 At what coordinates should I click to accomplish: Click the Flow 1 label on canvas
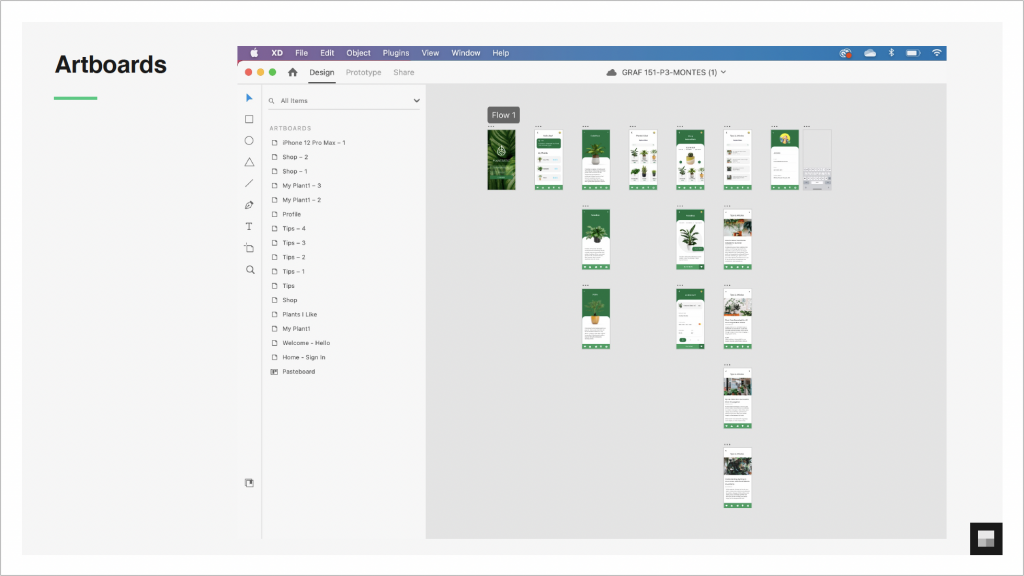[503, 115]
